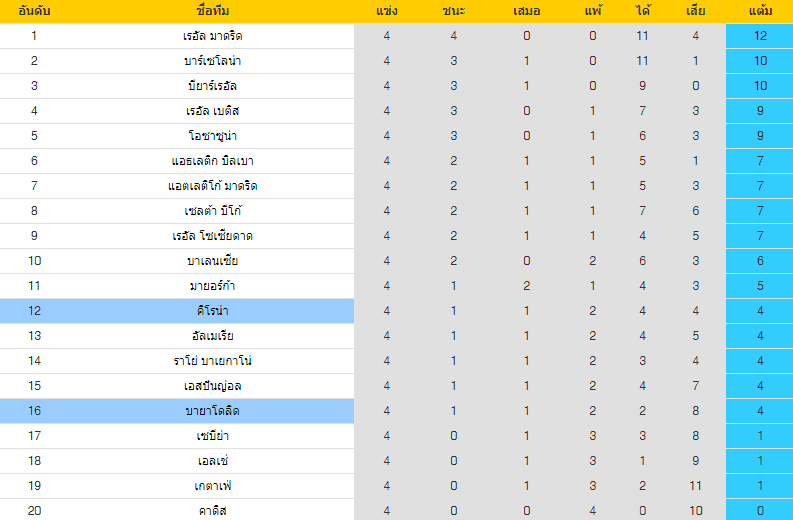Image resolution: width=793 pixels, height=520 pixels.
Task: Click points value 5 for มายอร์ก้า
Action: click(x=760, y=286)
